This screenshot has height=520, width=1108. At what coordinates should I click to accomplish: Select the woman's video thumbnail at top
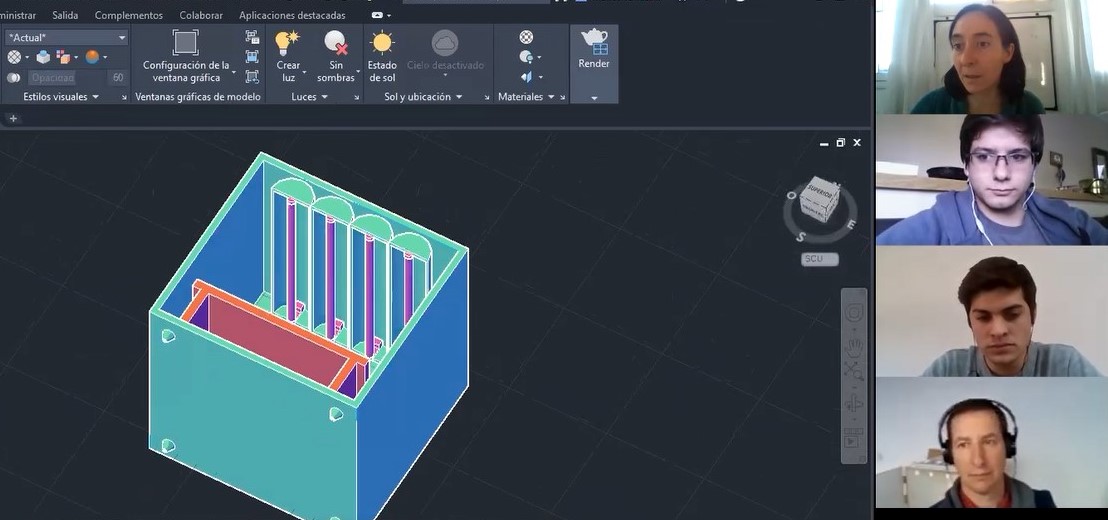[x=992, y=57]
